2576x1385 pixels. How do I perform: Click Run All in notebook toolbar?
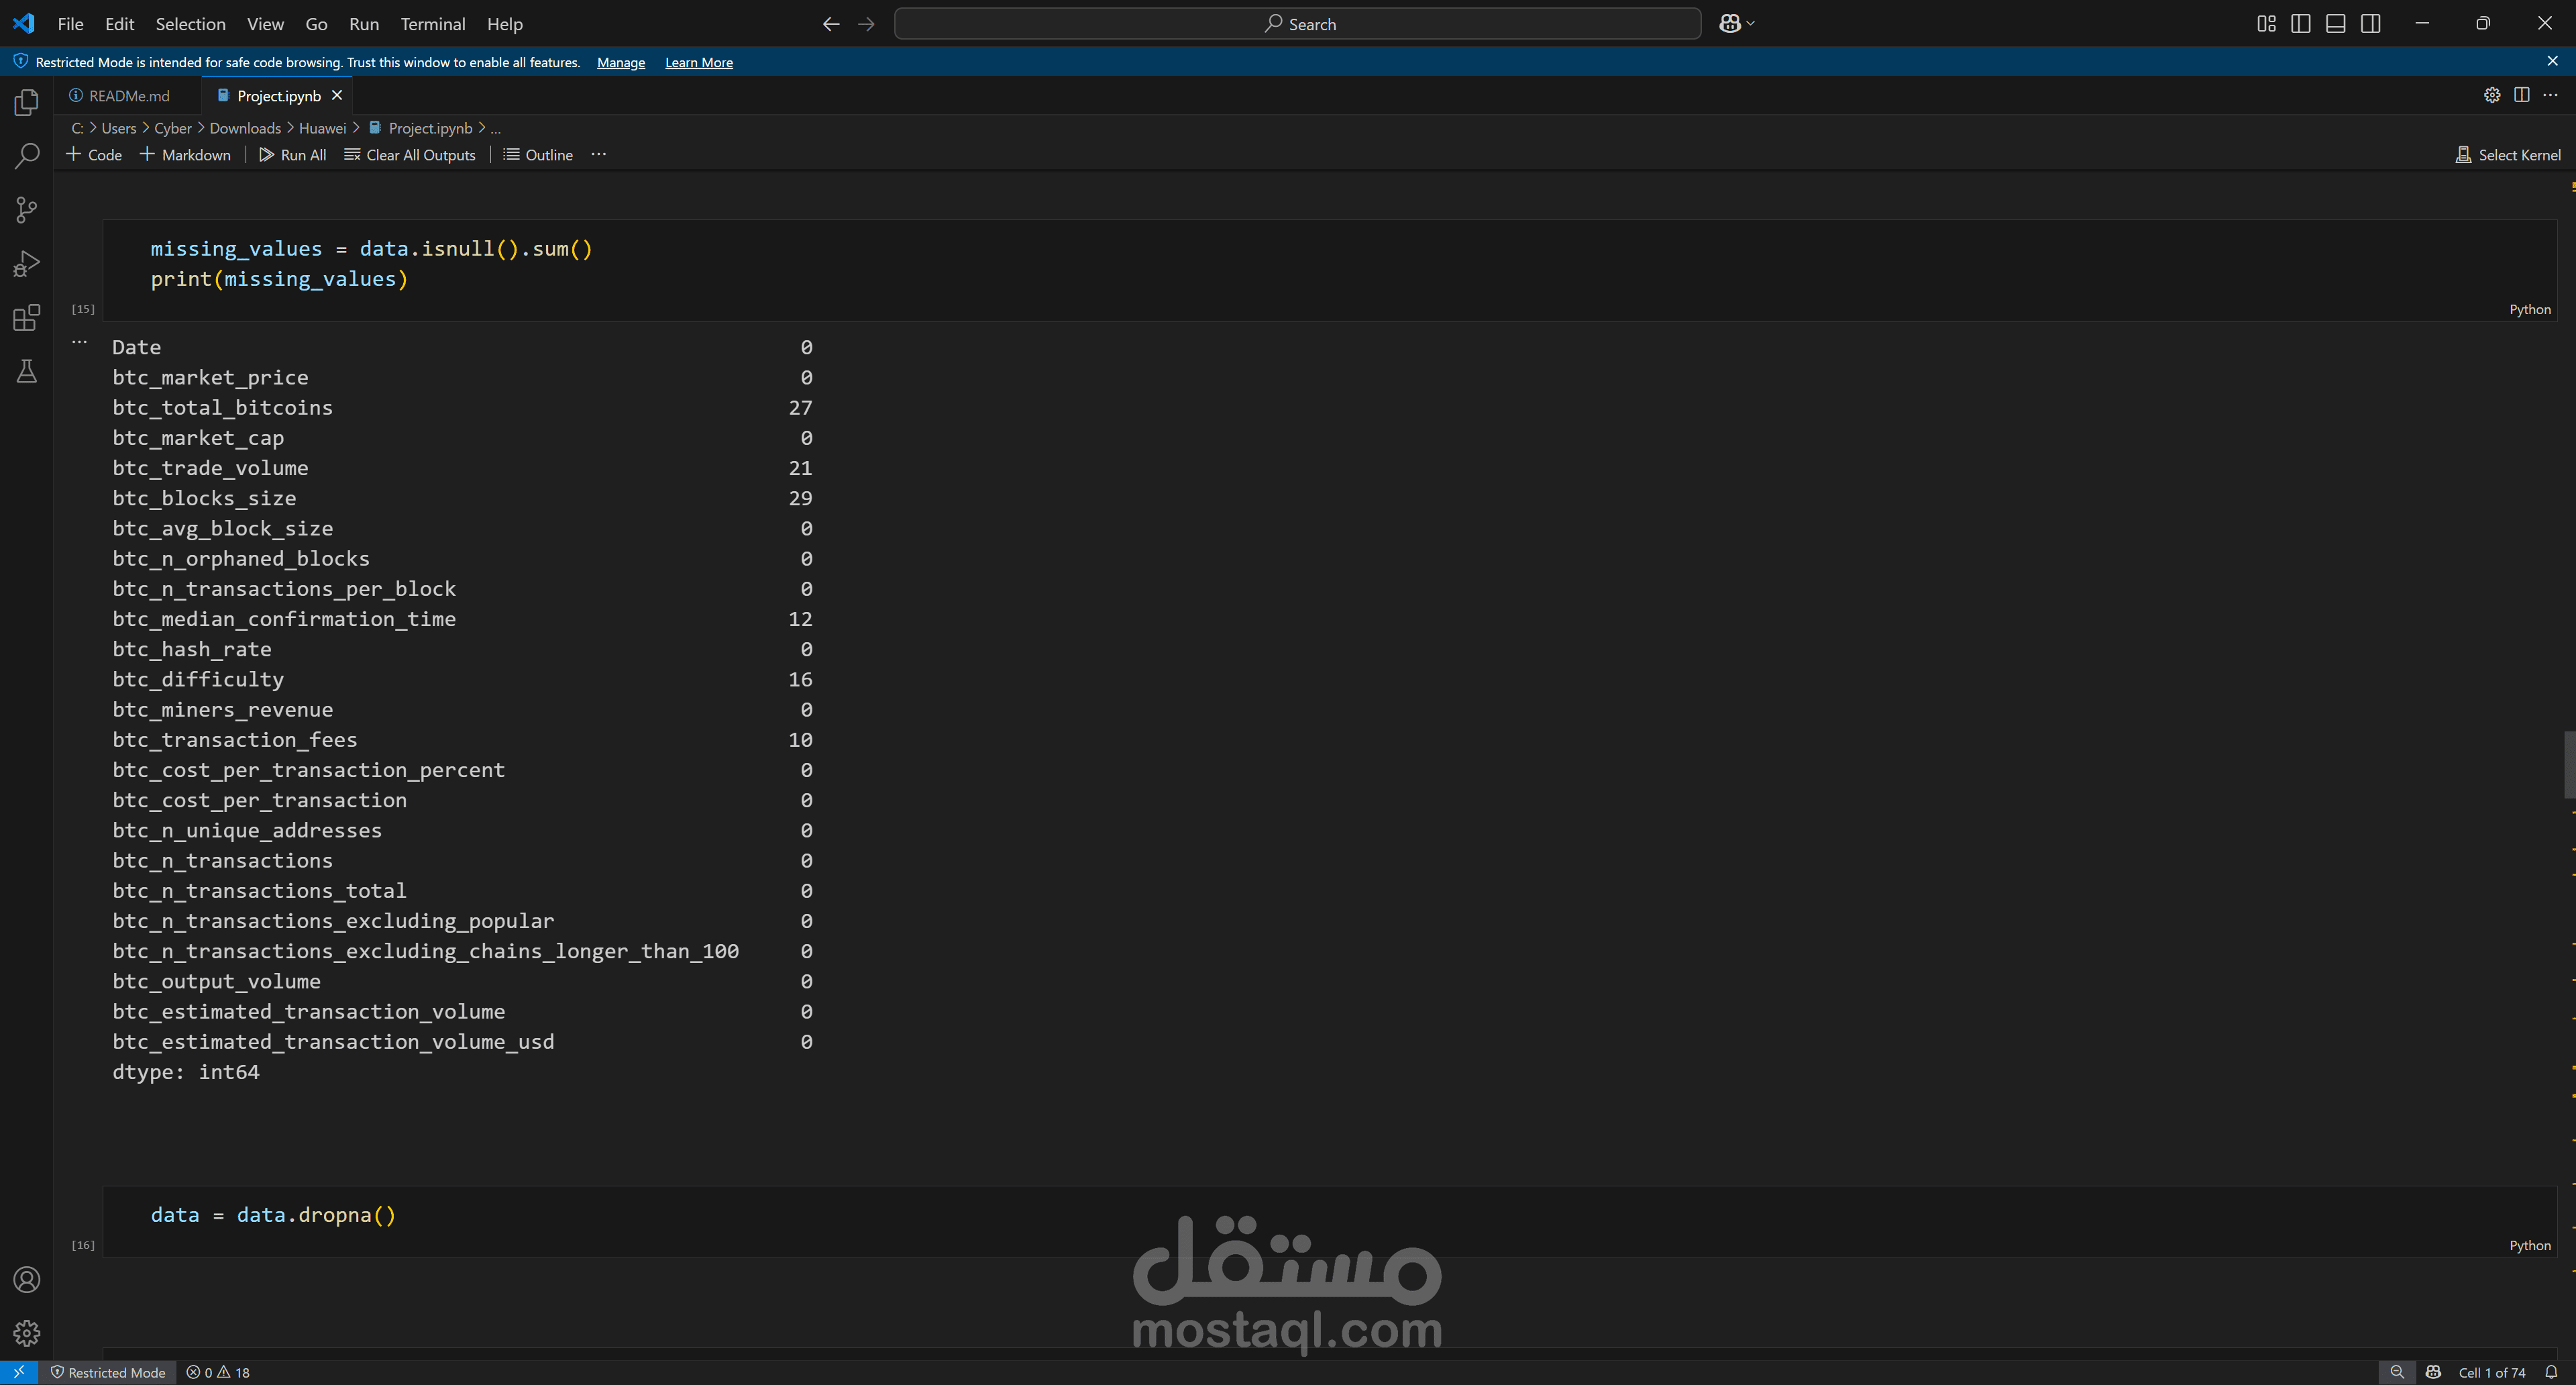point(292,155)
